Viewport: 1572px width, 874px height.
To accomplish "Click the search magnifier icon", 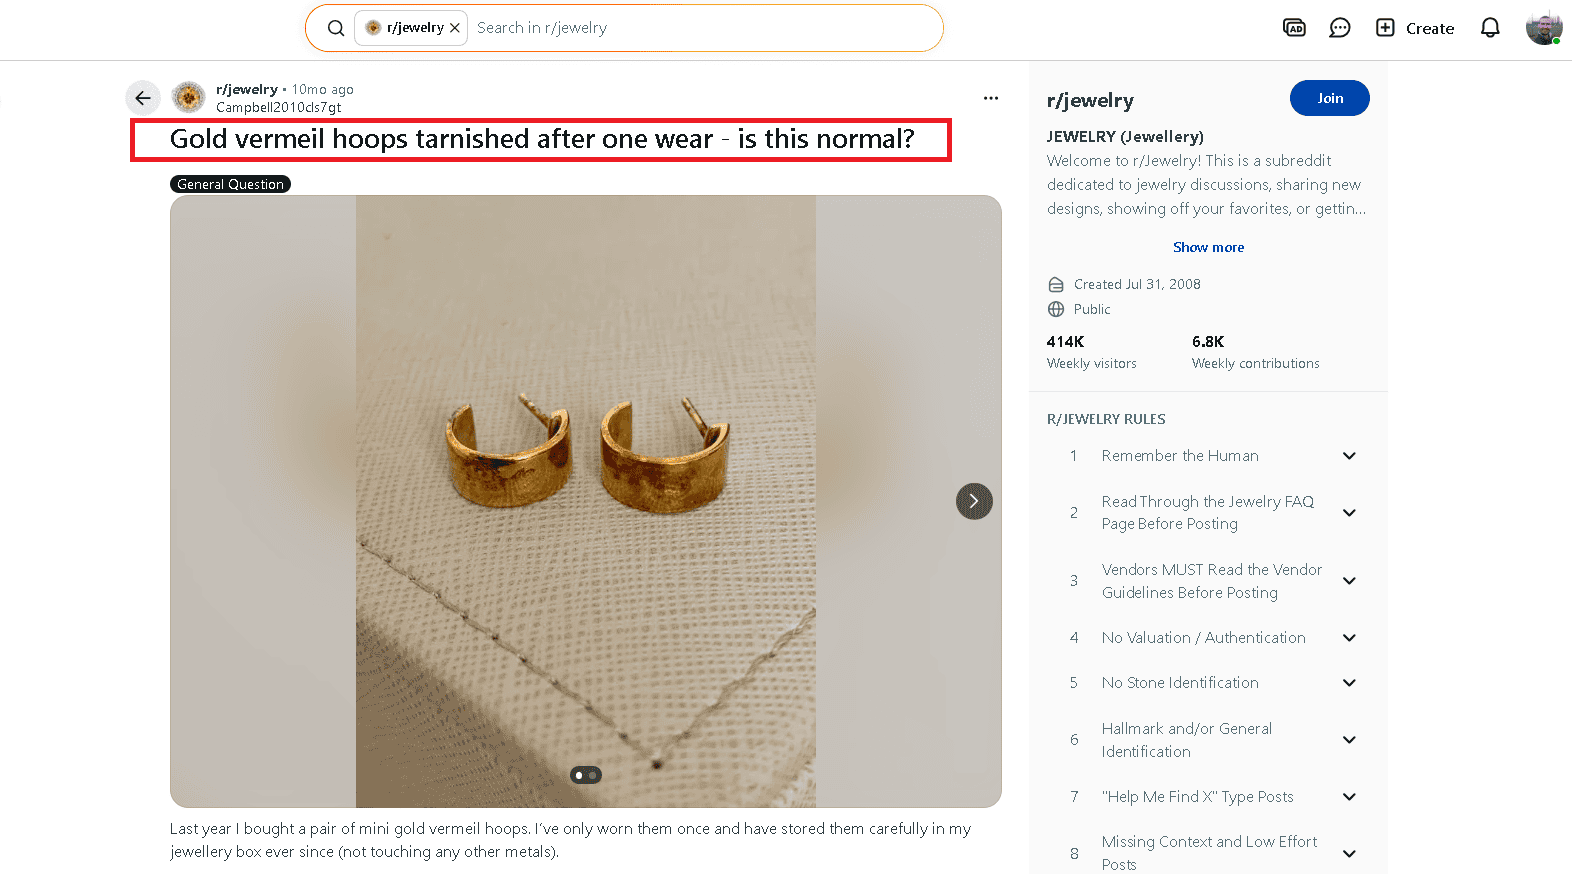I will pos(336,27).
